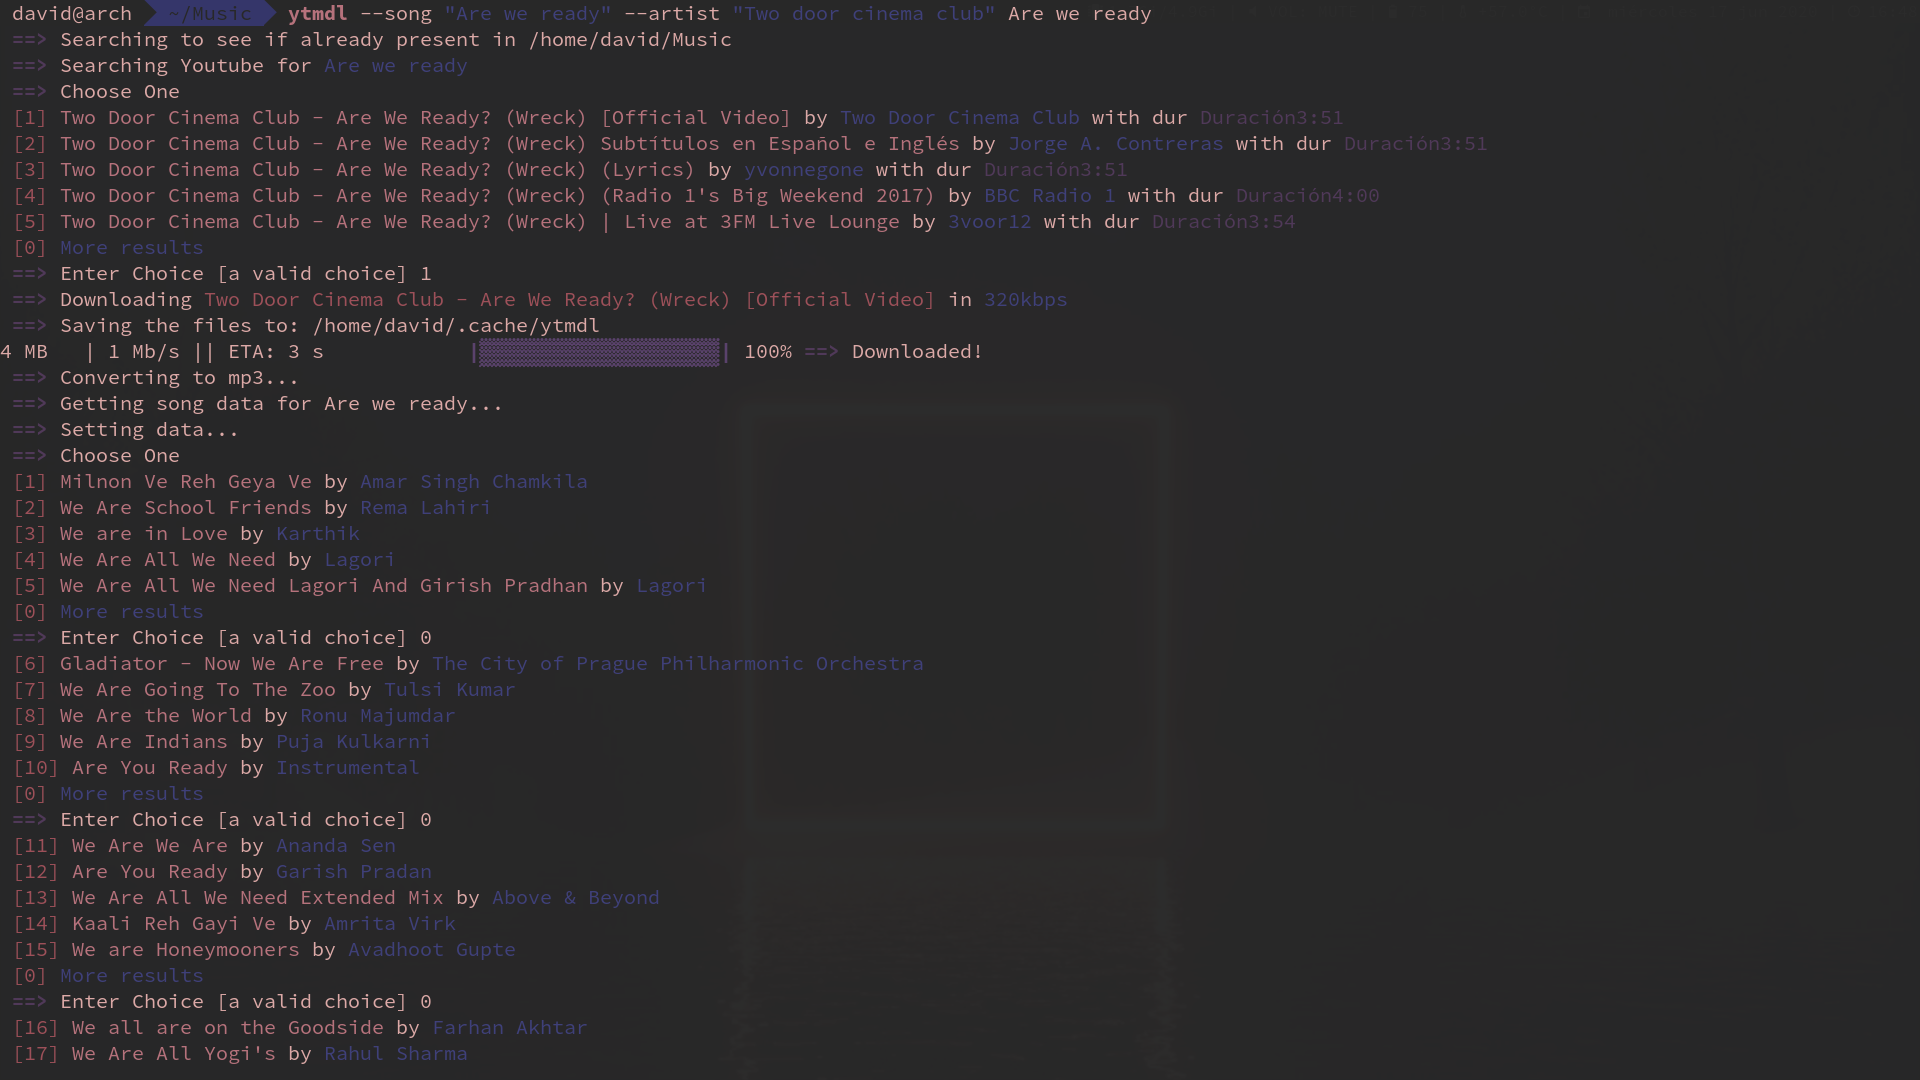Click the Farhan Akhtar artist name
Viewport: 1920px width, 1080px height.
pos(509,1028)
